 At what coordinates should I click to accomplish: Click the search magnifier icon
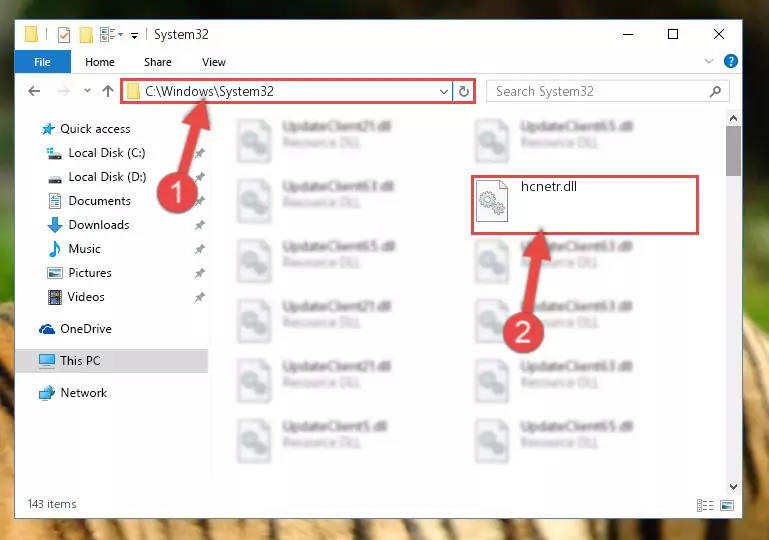point(716,91)
